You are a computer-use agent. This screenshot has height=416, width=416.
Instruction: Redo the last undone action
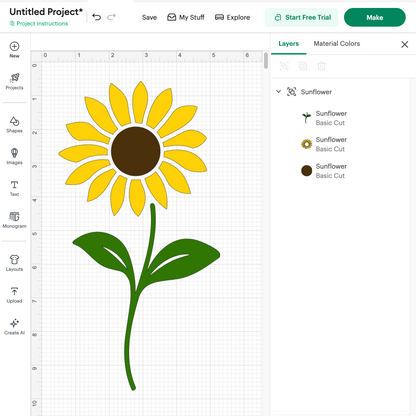(111, 17)
